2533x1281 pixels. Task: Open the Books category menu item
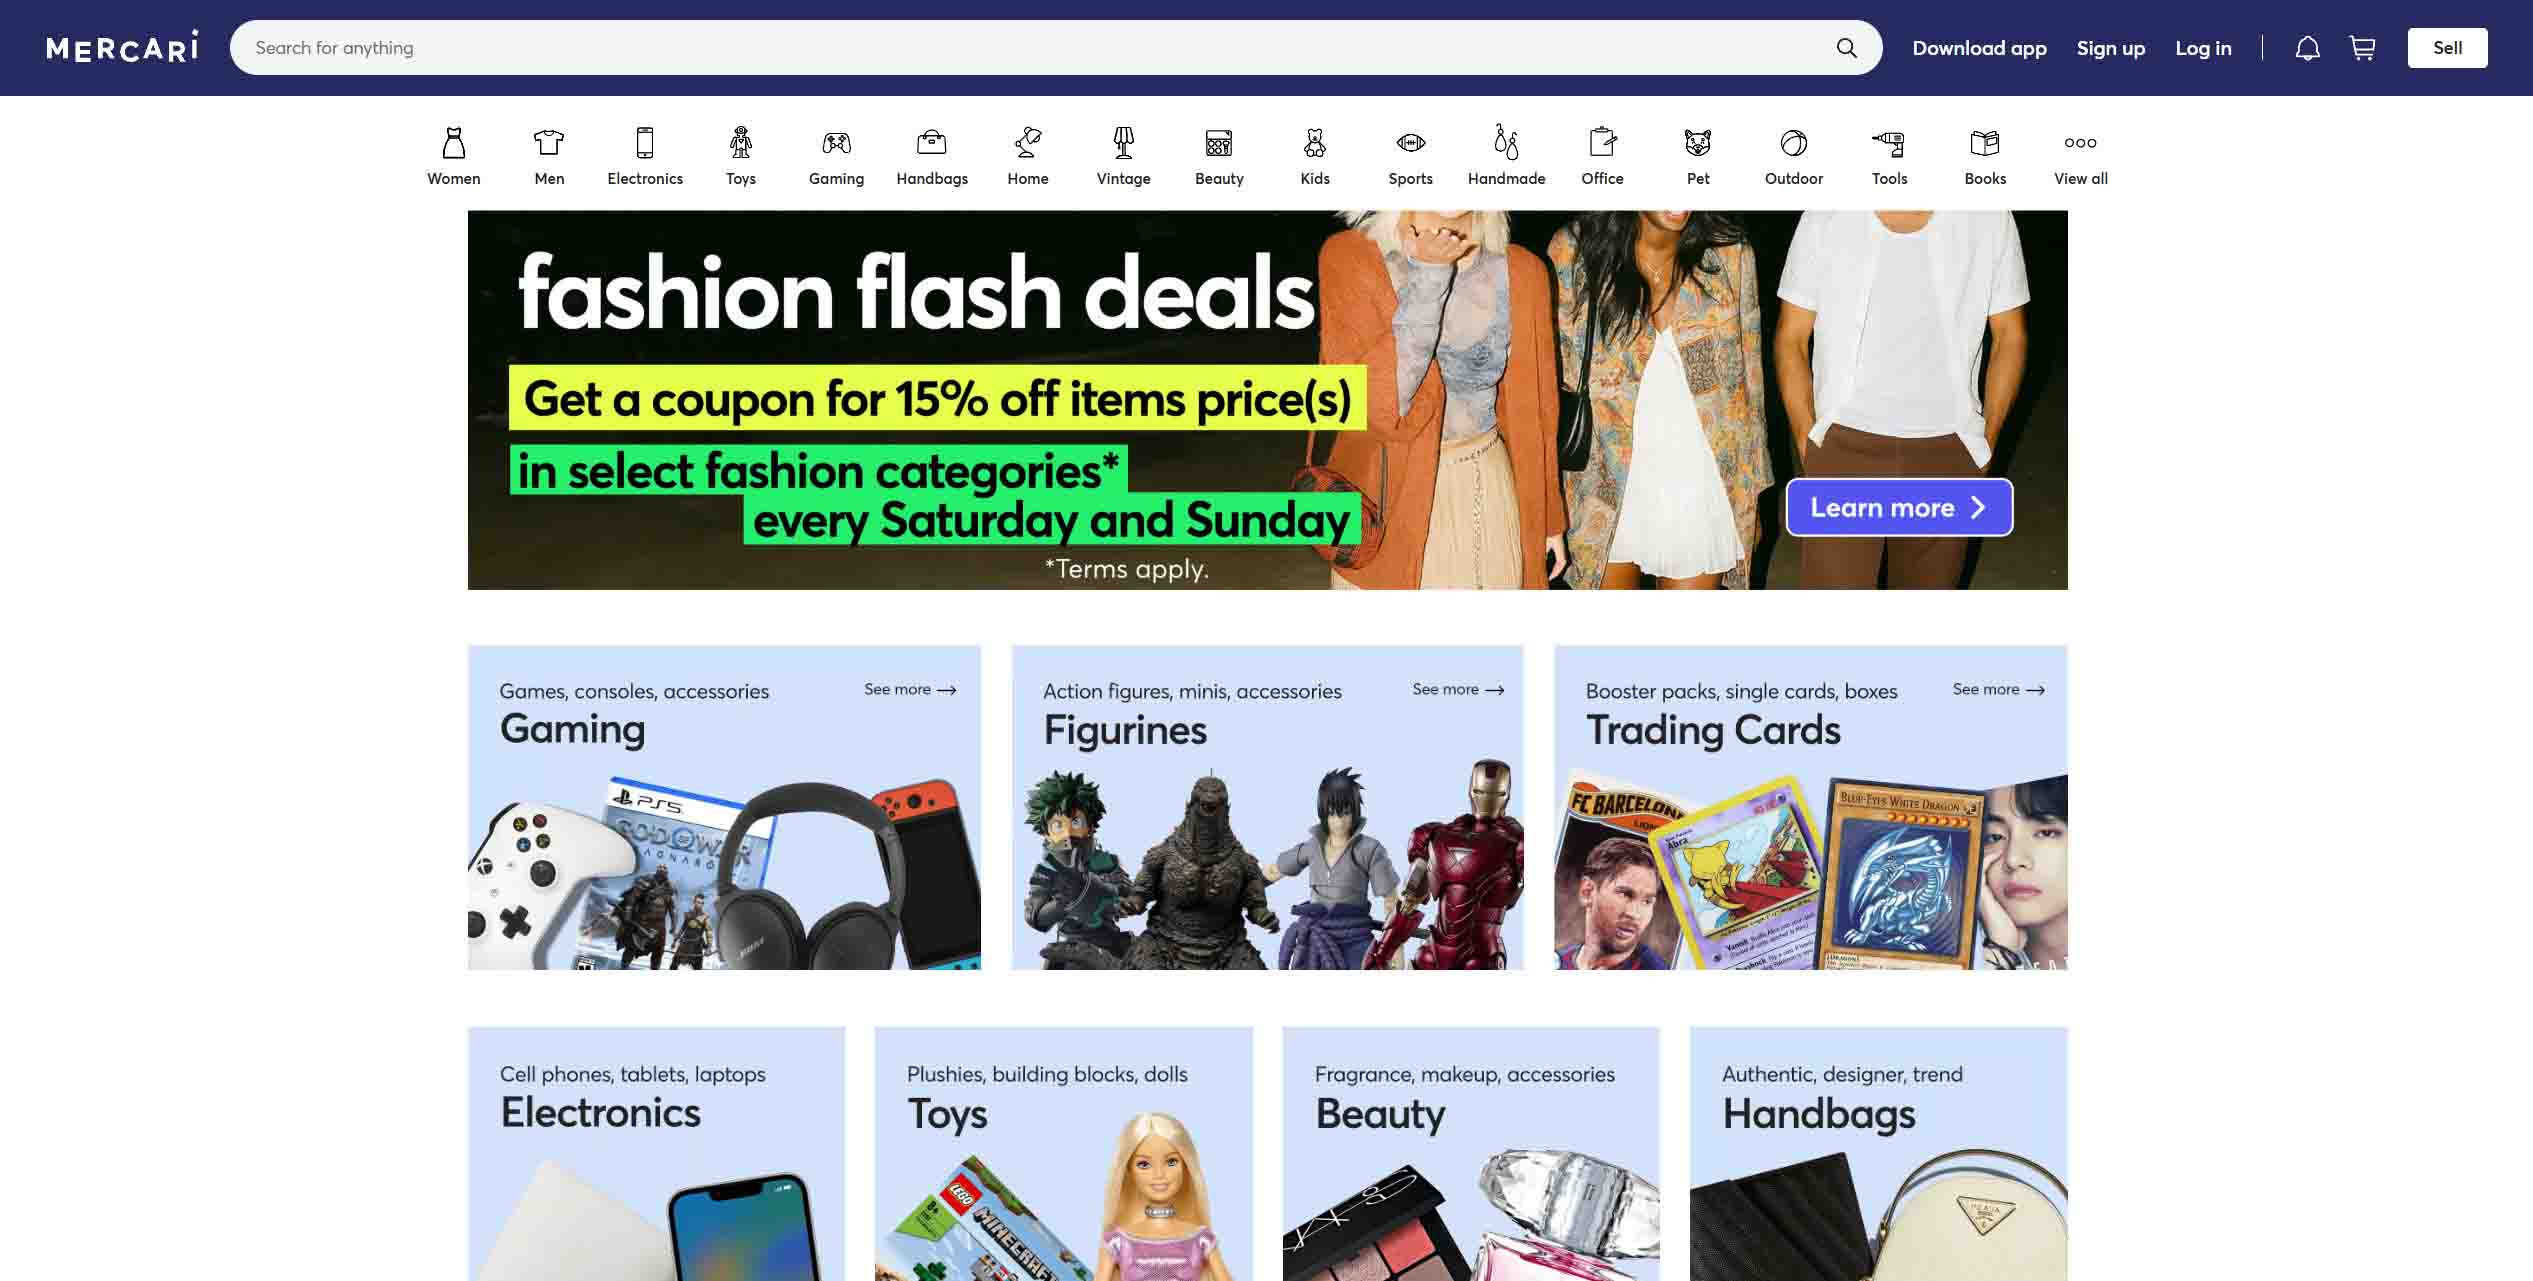click(1985, 156)
